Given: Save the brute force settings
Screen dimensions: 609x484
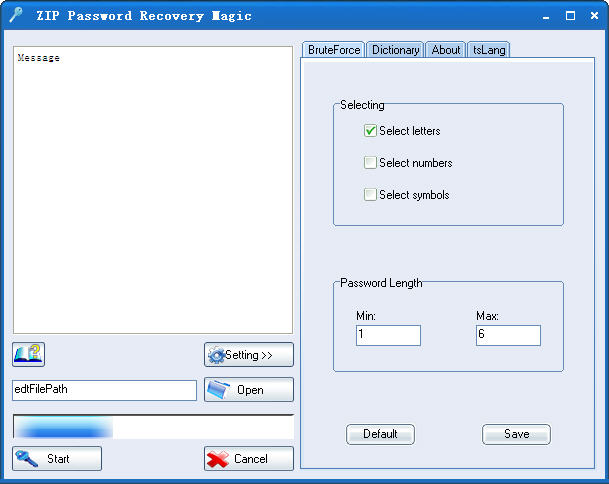Looking at the screenshot, I should (x=516, y=434).
